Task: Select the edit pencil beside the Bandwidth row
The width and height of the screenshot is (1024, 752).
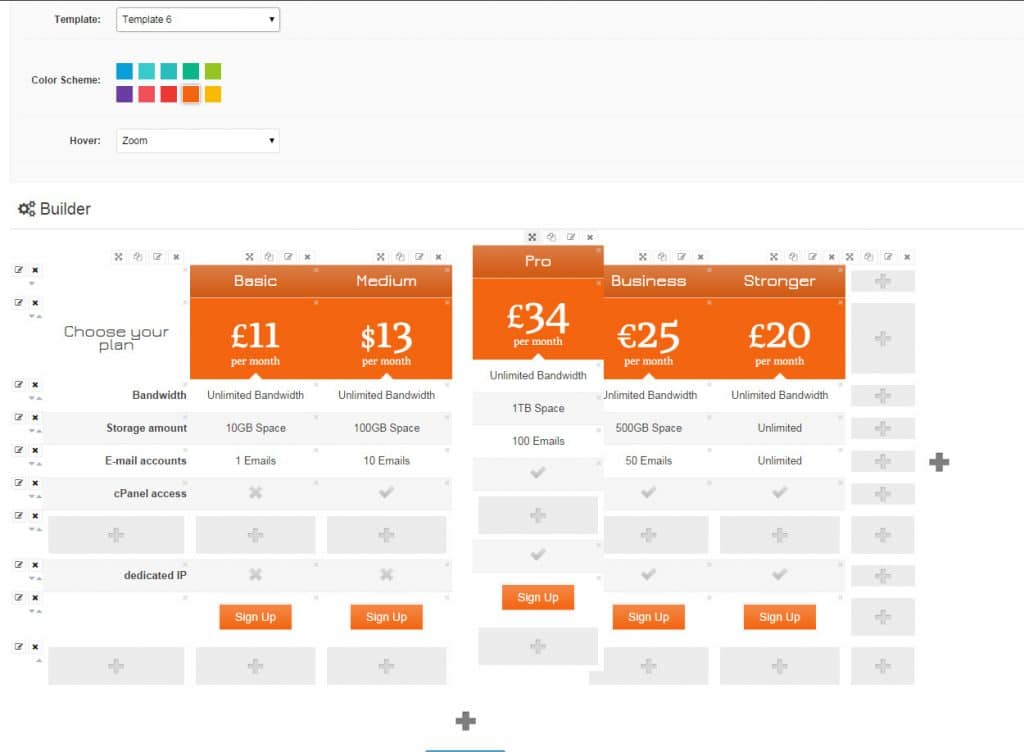Action: (17, 384)
